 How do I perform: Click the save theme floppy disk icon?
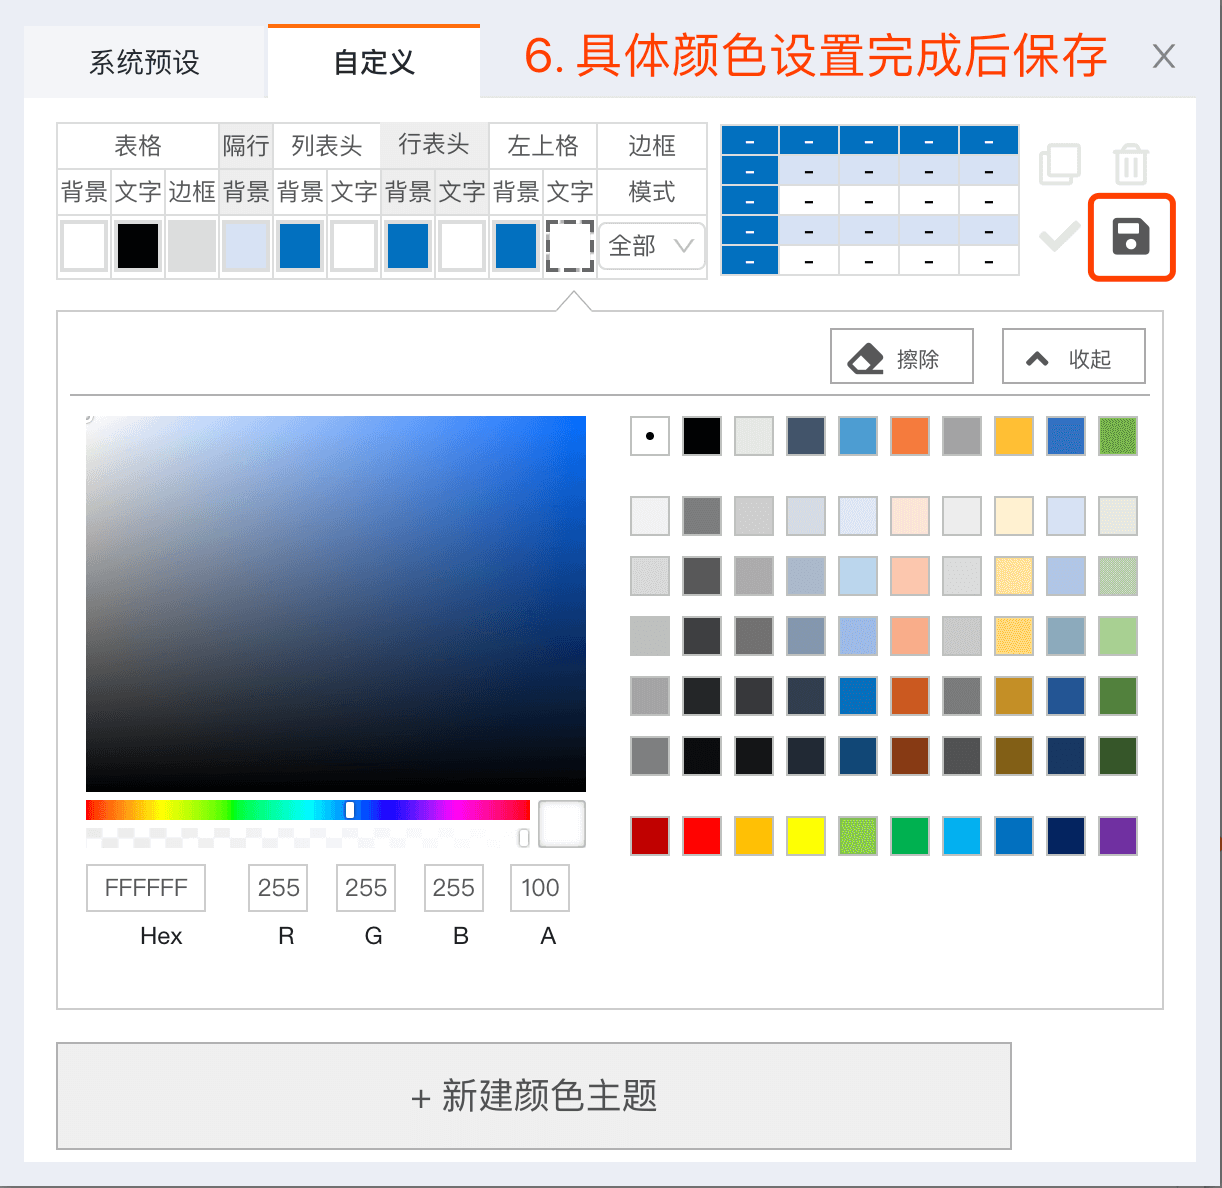[x=1131, y=238]
